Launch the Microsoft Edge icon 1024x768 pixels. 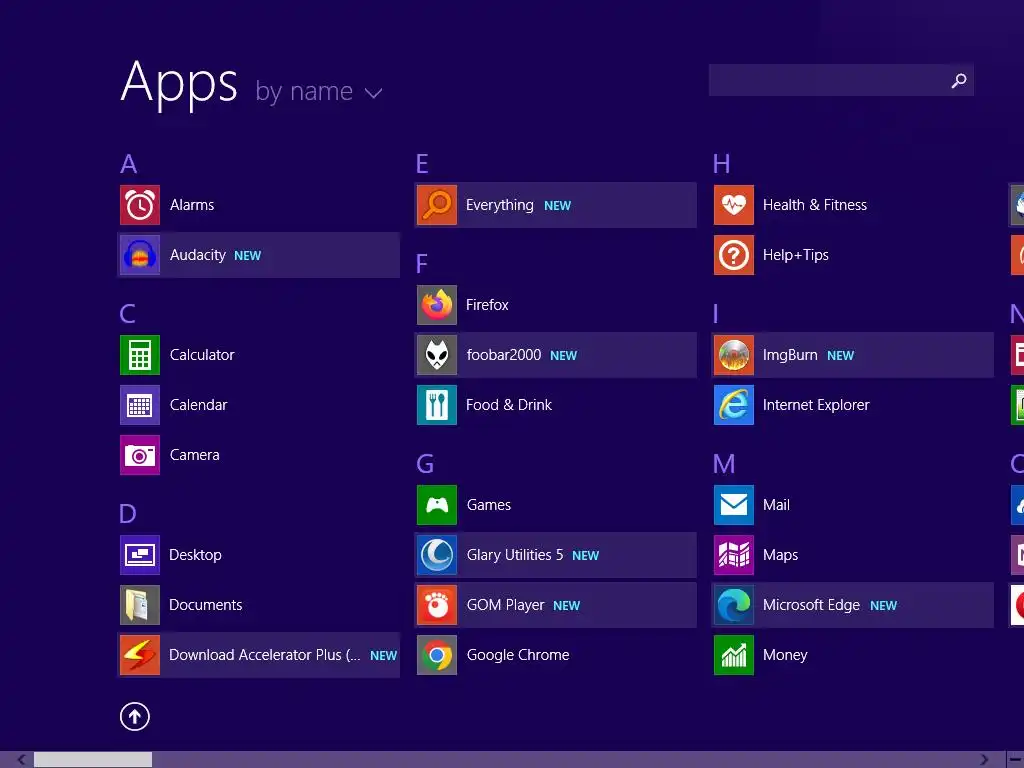(734, 605)
